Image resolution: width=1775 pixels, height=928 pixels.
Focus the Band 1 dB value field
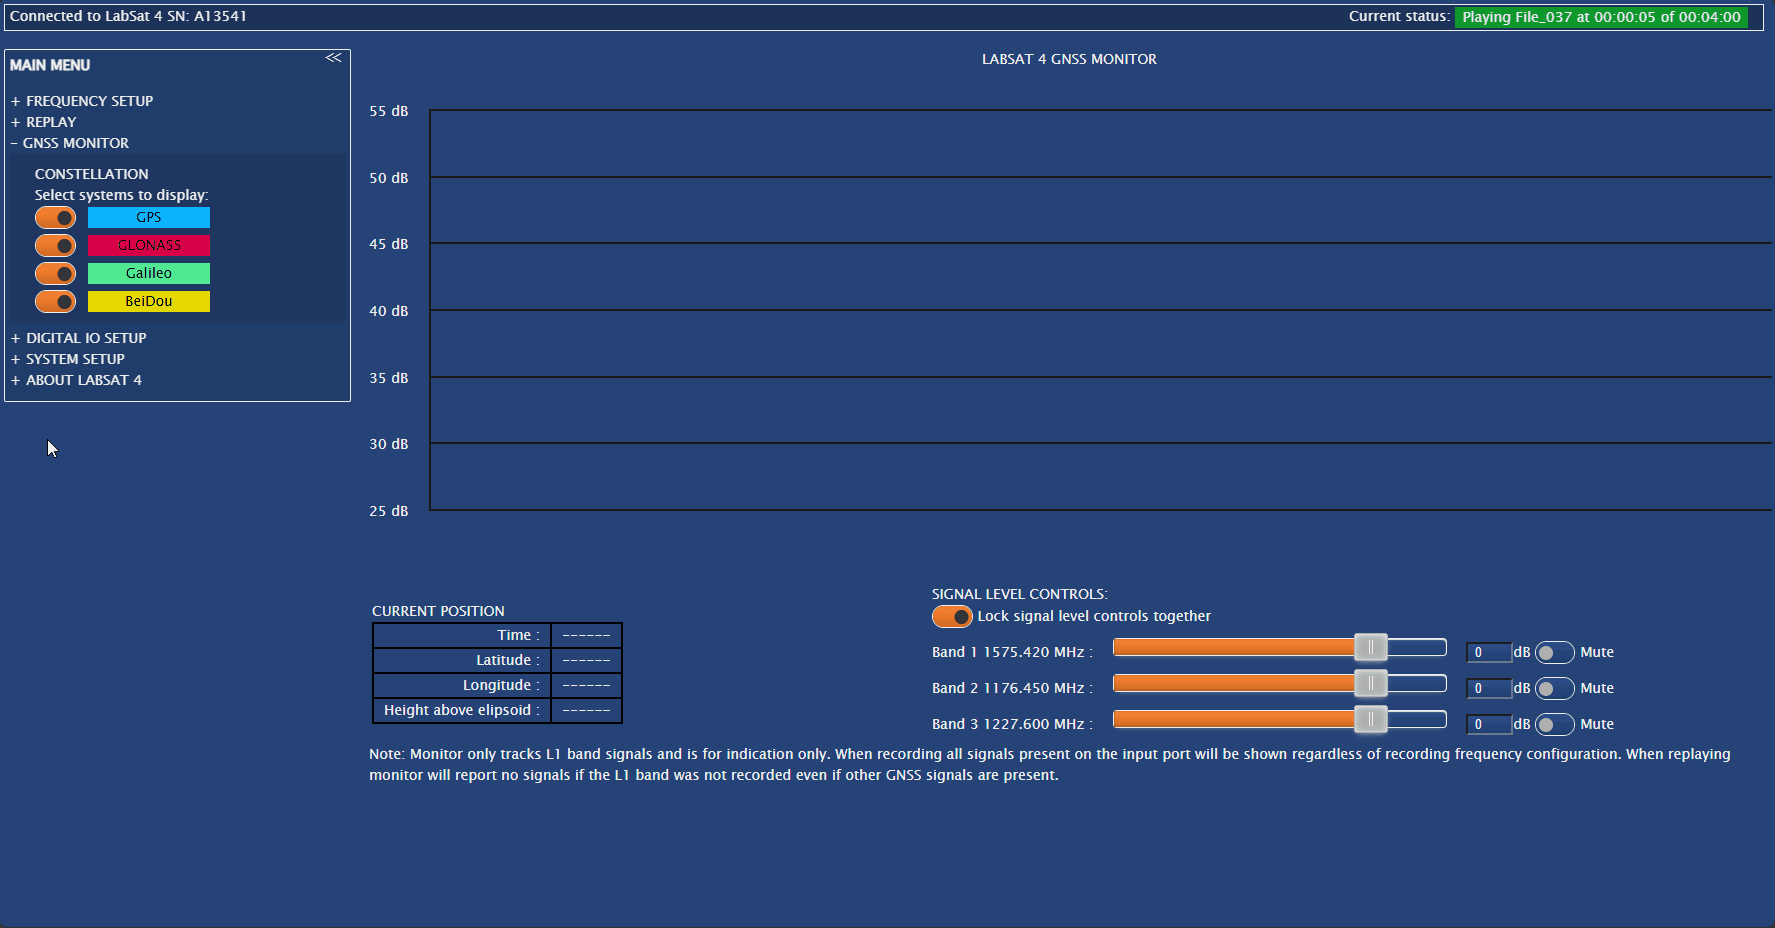coord(1489,652)
